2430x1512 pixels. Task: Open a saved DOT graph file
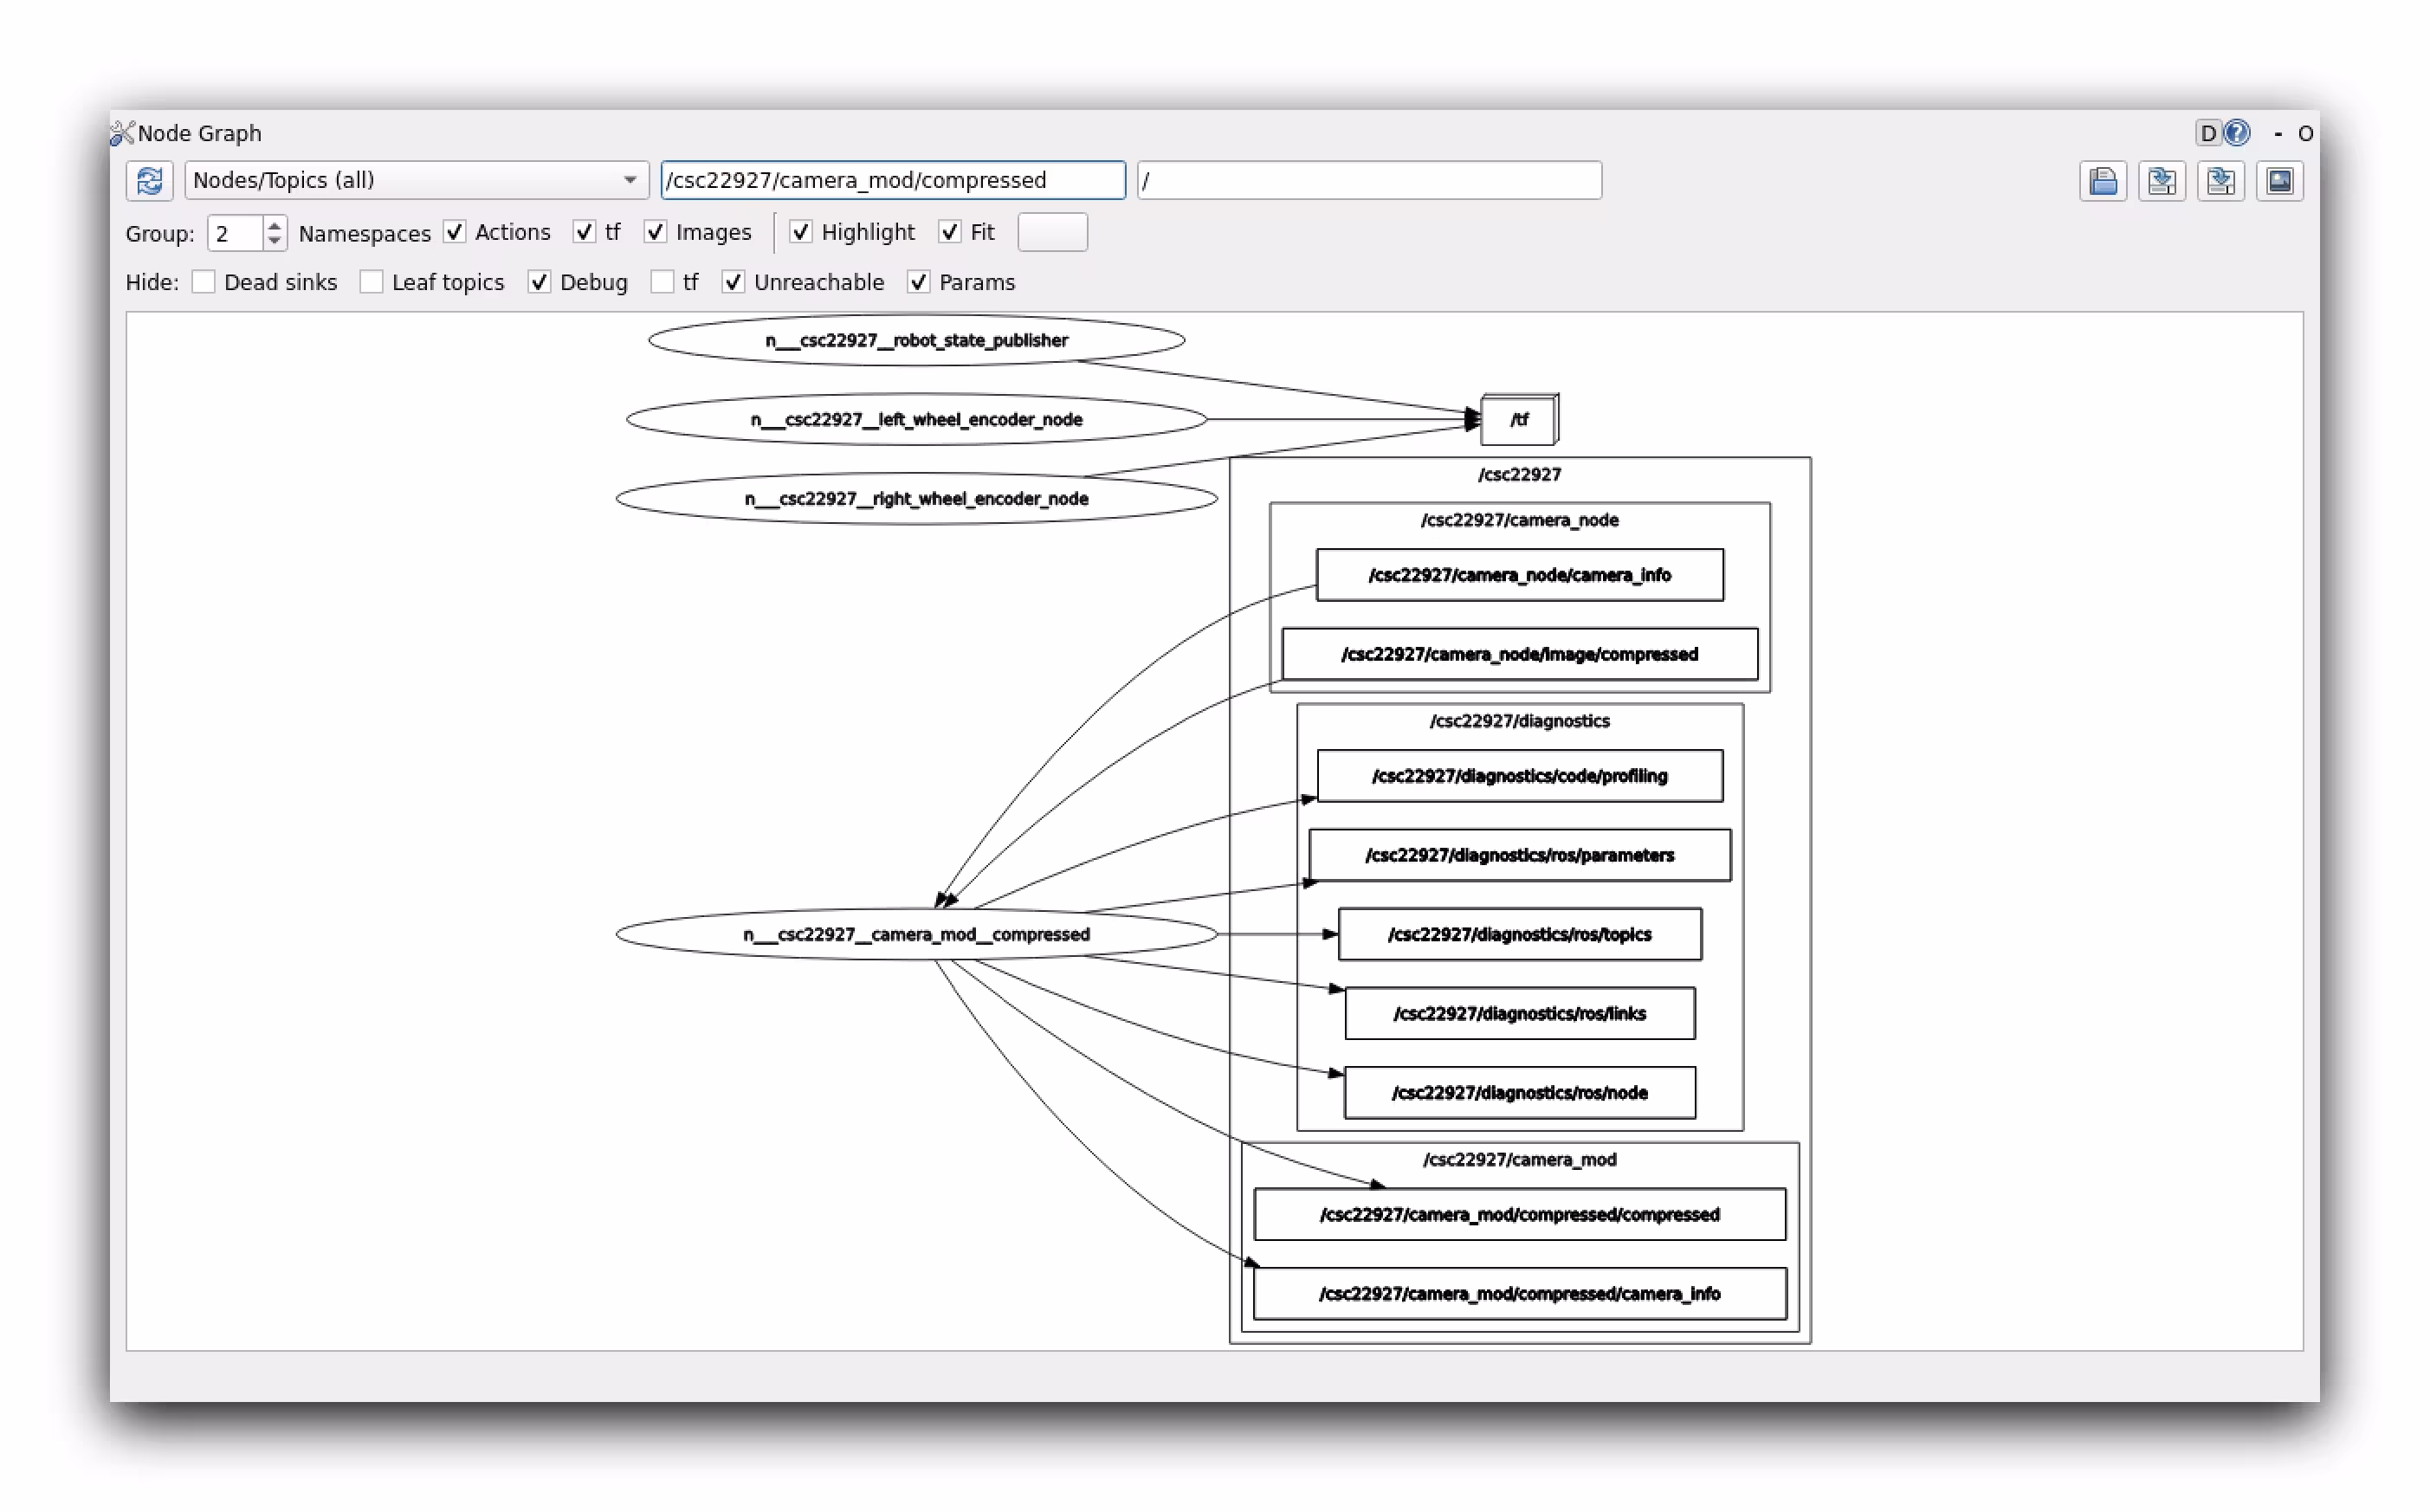(x=2103, y=181)
